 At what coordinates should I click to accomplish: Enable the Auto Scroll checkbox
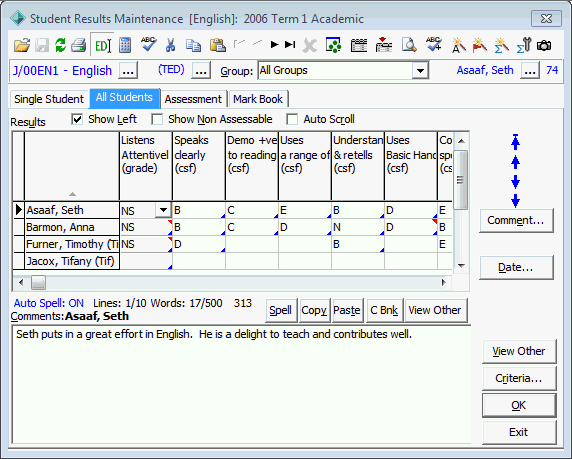[292, 119]
